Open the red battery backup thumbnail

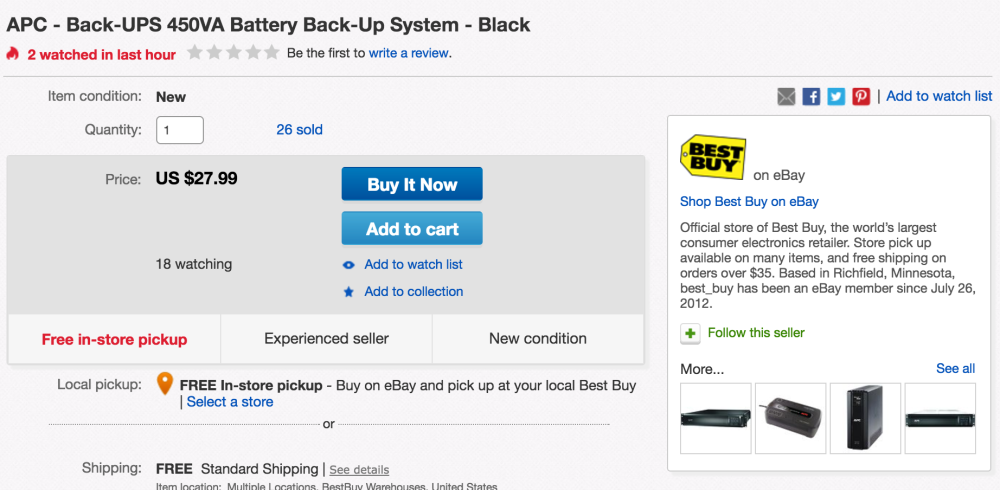(790, 418)
